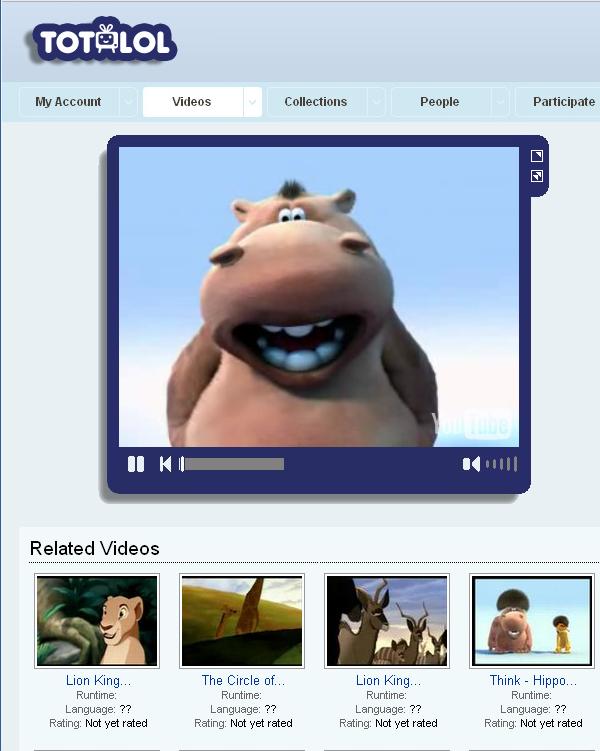Set volume using the volume bars
The width and height of the screenshot is (600, 751).
coord(501,464)
